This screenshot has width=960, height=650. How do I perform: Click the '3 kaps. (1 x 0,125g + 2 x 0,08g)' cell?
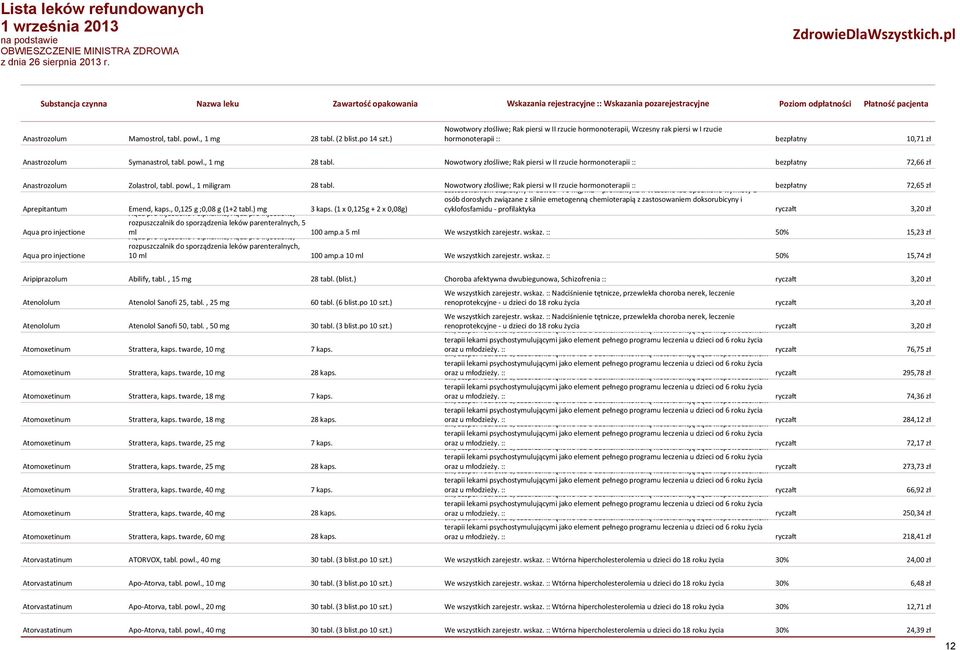(x=359, y=209)
